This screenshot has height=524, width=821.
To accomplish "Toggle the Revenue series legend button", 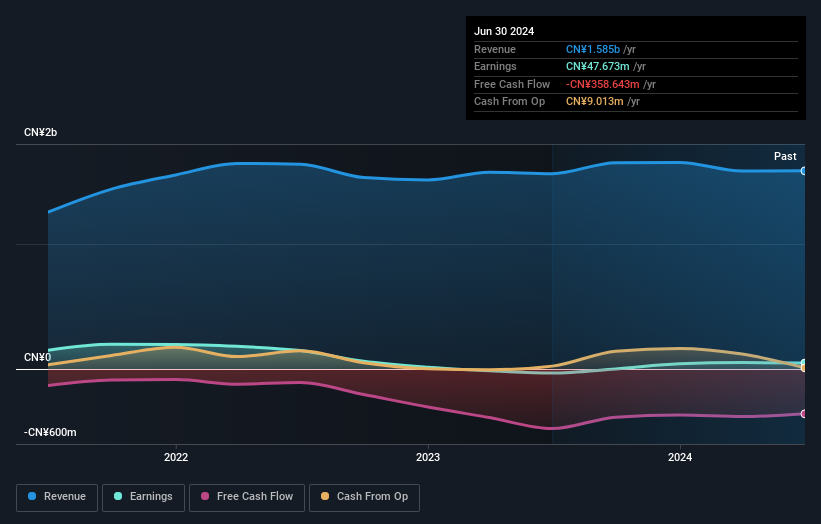I will pos(57,497).
